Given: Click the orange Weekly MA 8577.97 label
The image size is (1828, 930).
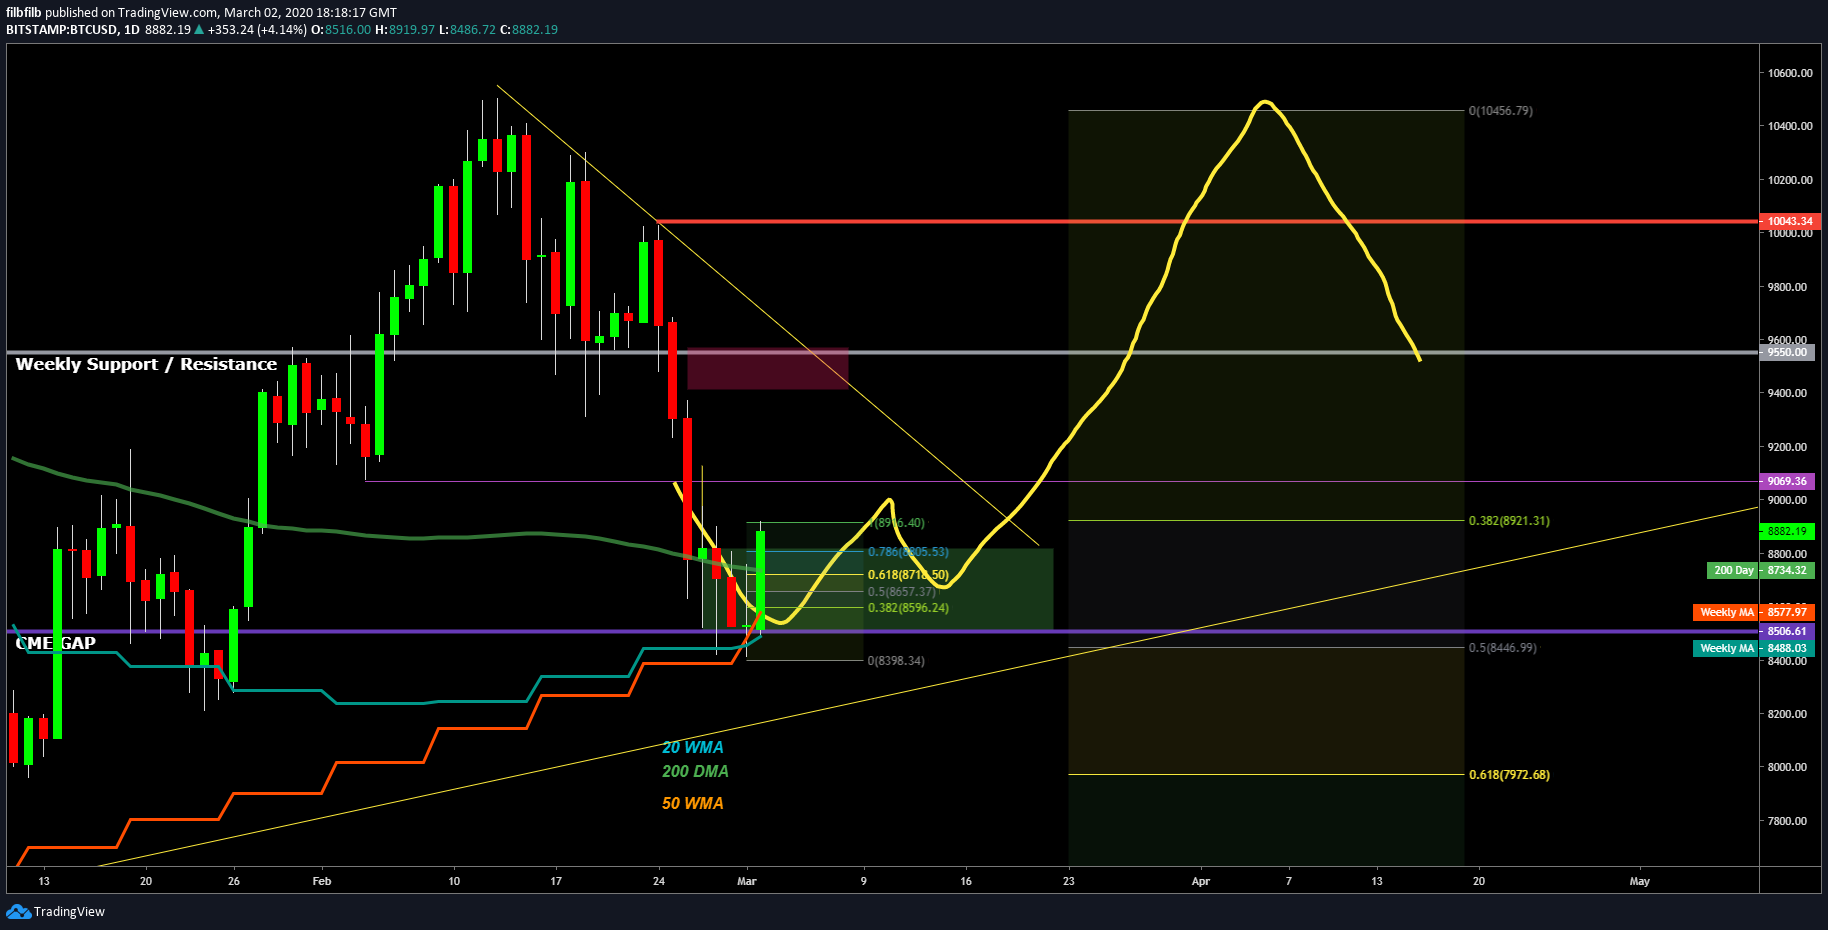Looking at the screenshot, I should coord(1753,612).
